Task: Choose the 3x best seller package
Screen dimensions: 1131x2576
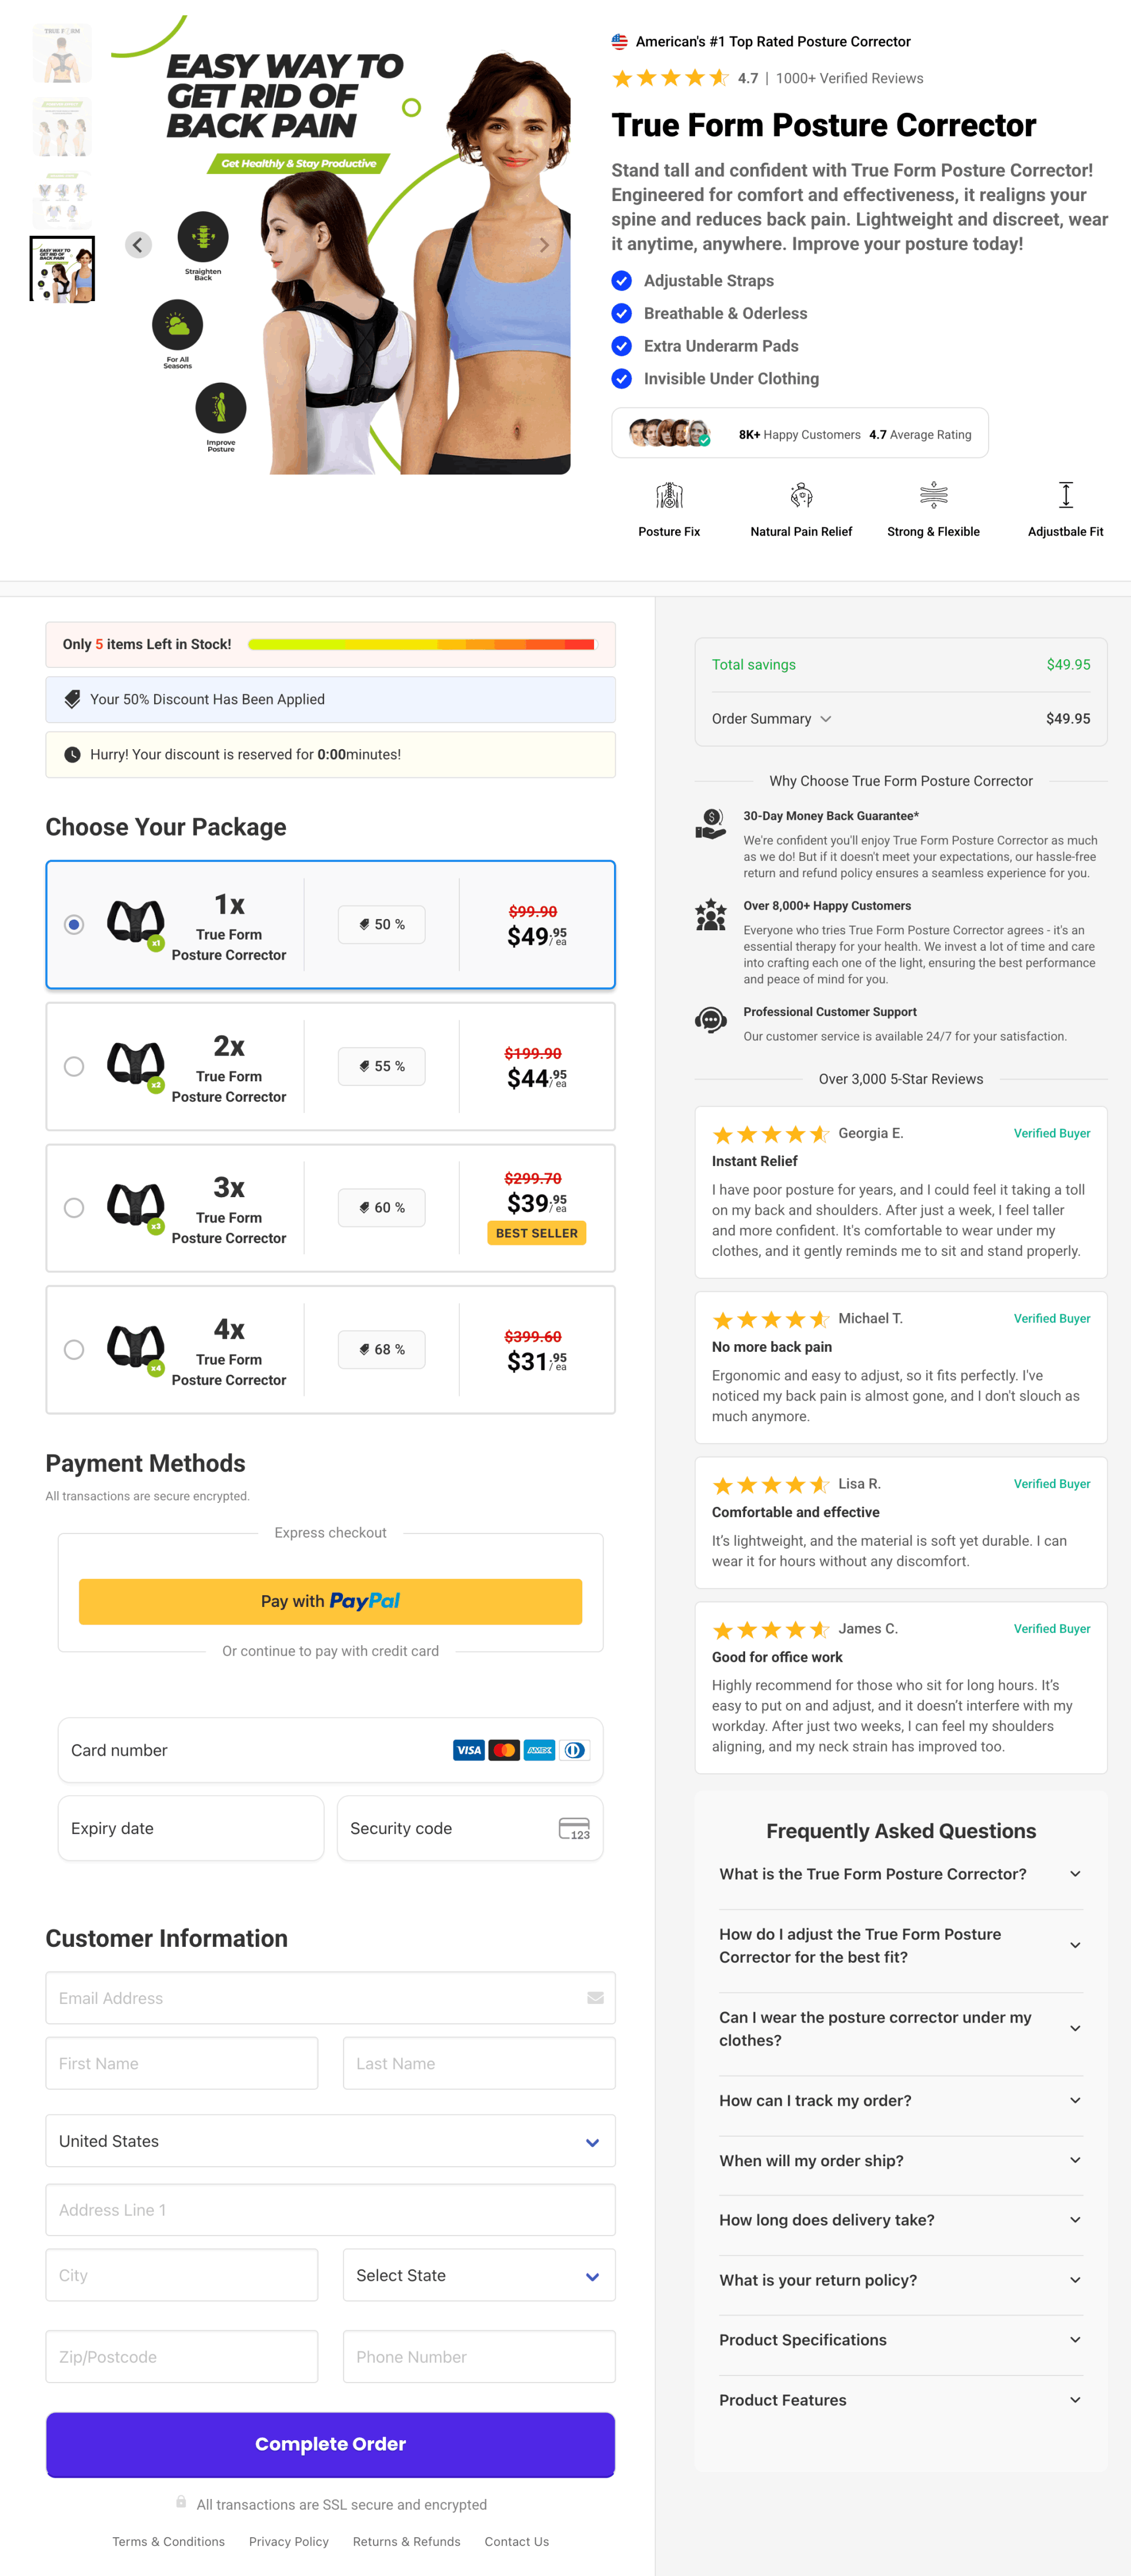Action: [74, 1208]
